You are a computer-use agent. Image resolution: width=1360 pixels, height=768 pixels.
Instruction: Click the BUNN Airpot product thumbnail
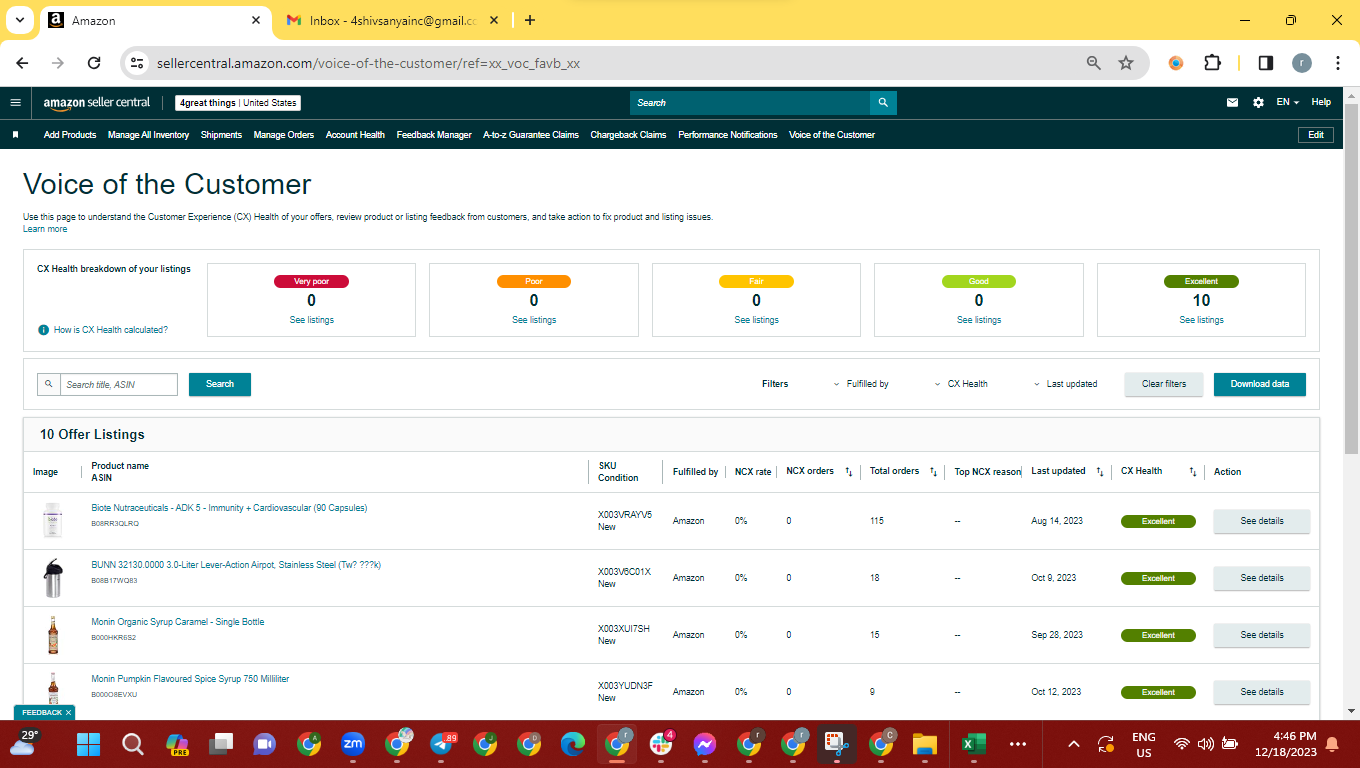pos(52,578)
